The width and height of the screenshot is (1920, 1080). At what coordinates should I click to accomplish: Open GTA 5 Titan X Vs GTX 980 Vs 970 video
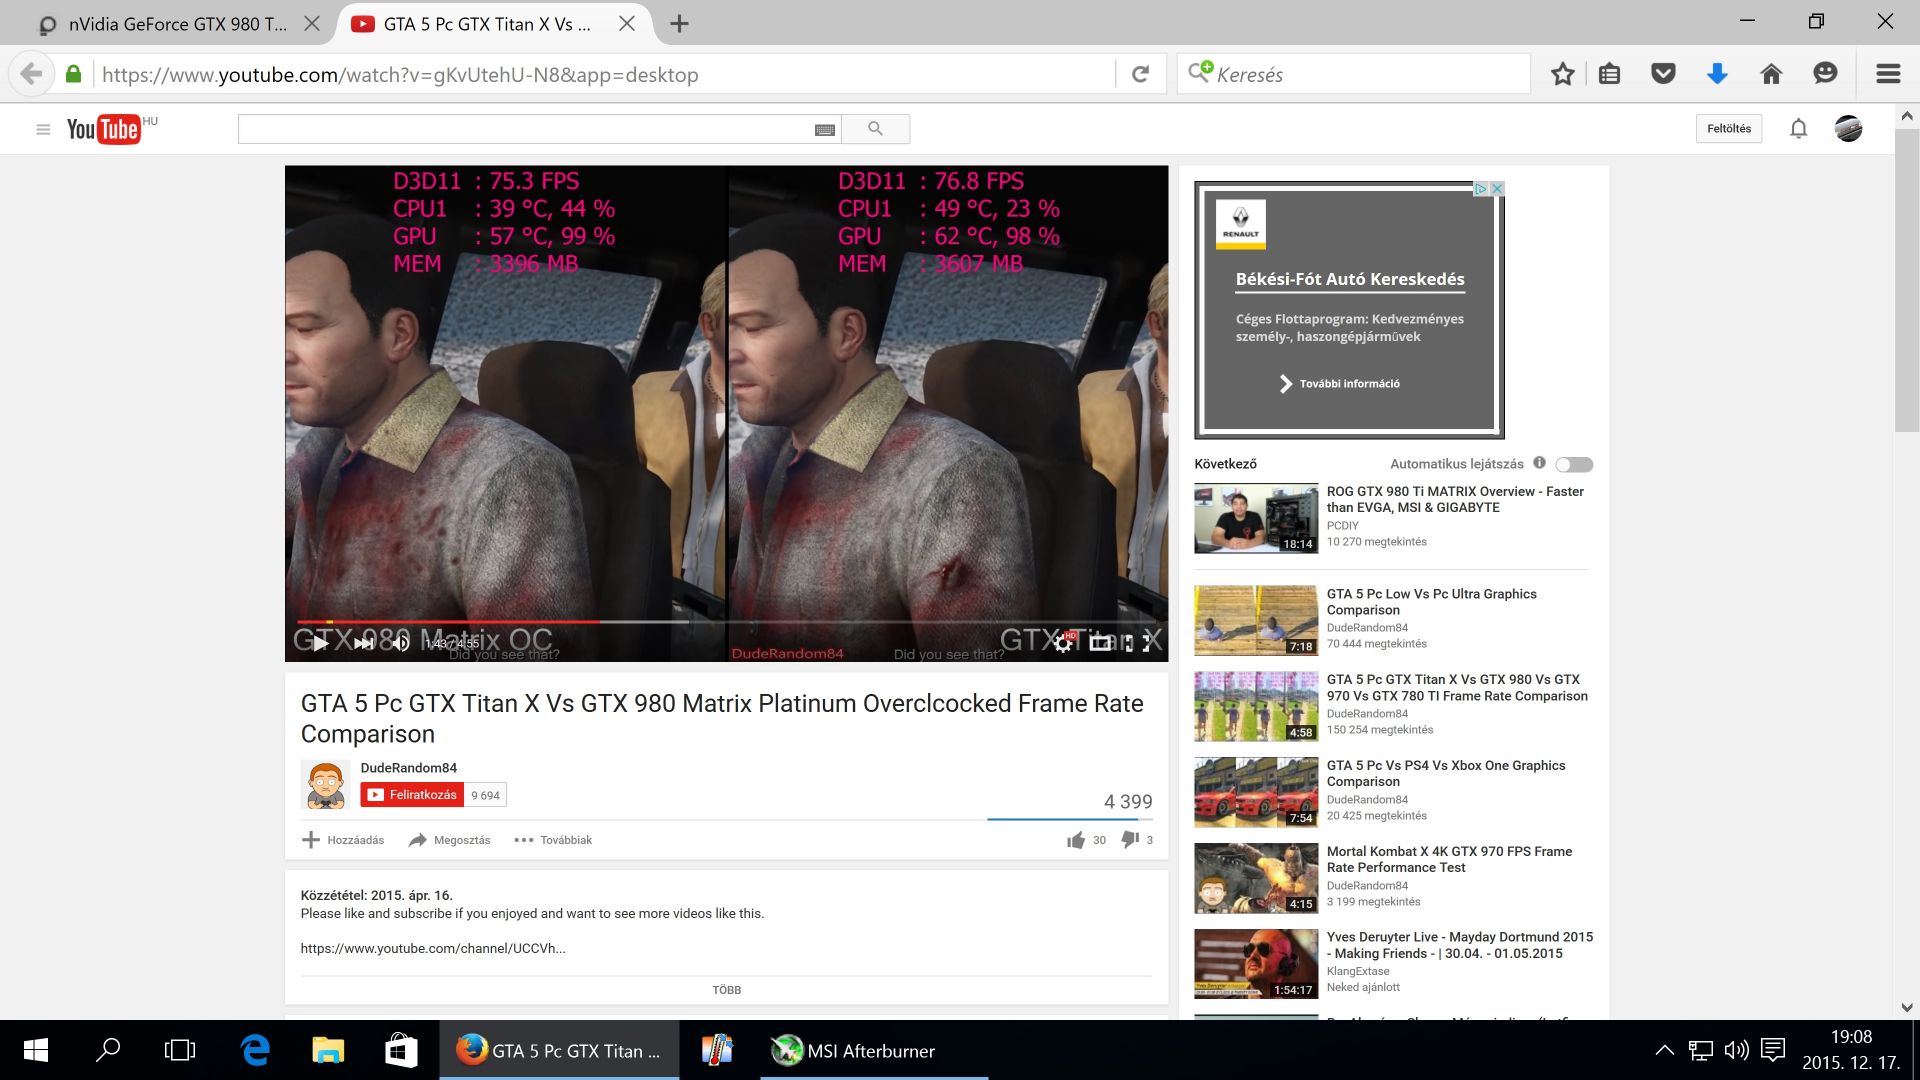[1457, 687]
